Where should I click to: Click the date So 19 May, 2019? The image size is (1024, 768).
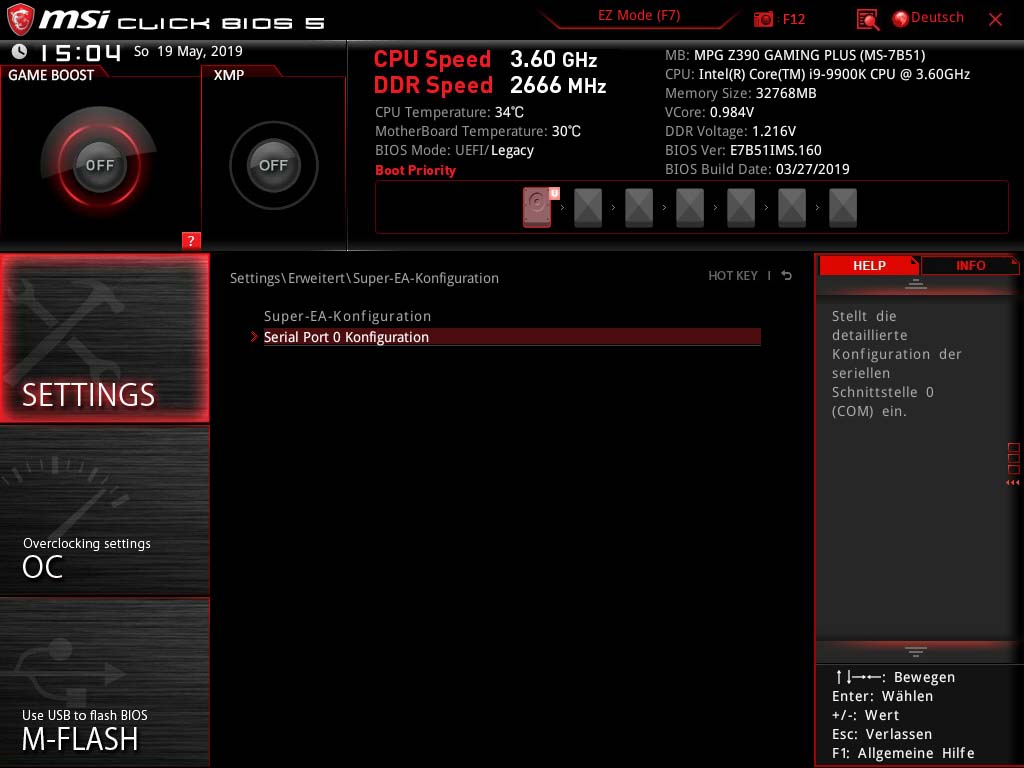[188, 51]
